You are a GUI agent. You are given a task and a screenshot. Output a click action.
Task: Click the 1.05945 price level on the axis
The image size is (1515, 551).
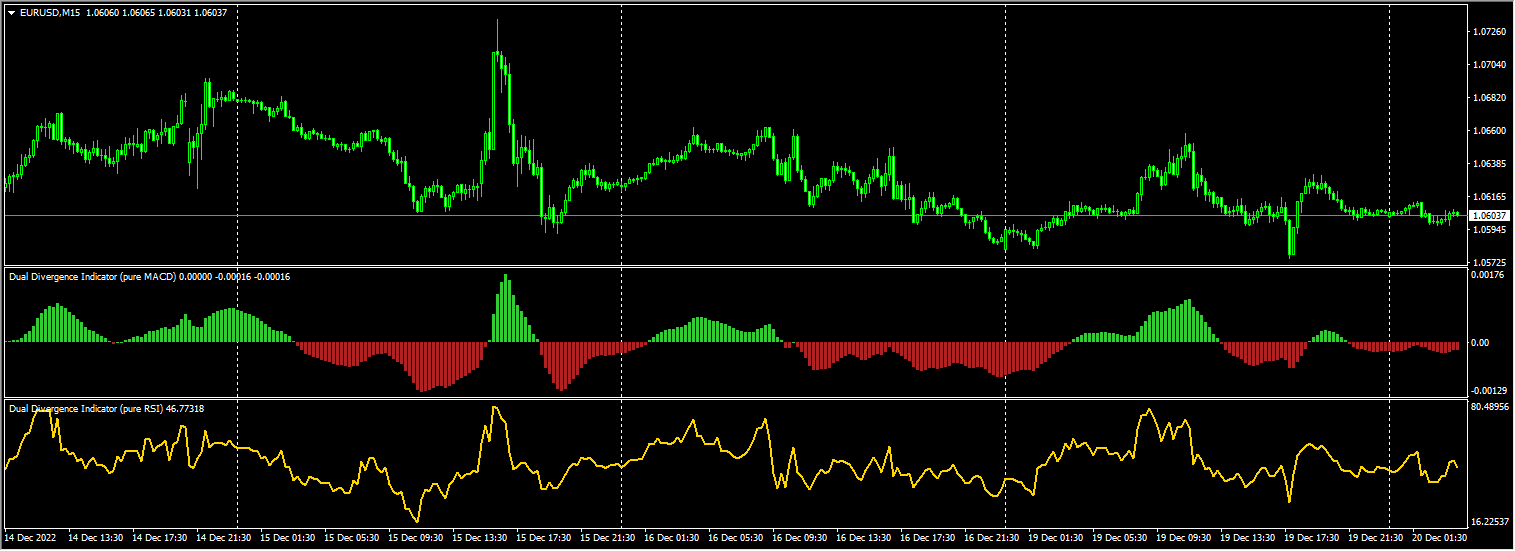point(1490,230)
